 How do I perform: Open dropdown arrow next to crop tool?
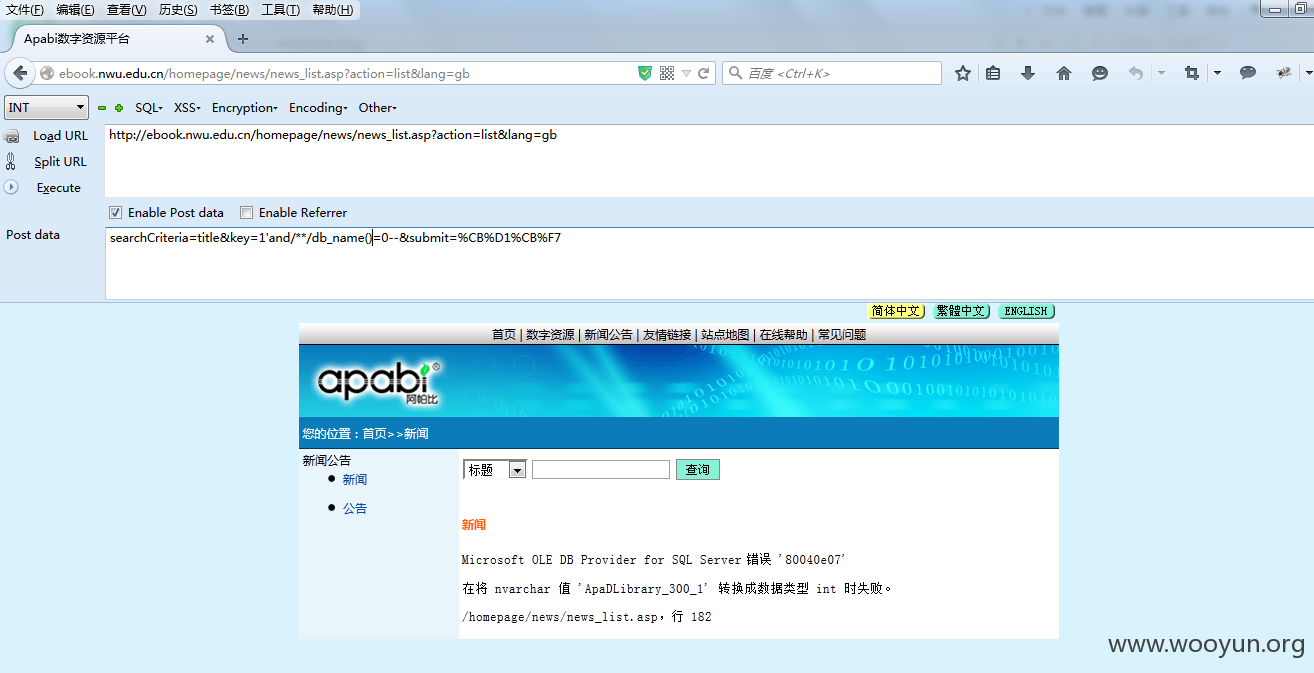click(x=1217, y=73)
